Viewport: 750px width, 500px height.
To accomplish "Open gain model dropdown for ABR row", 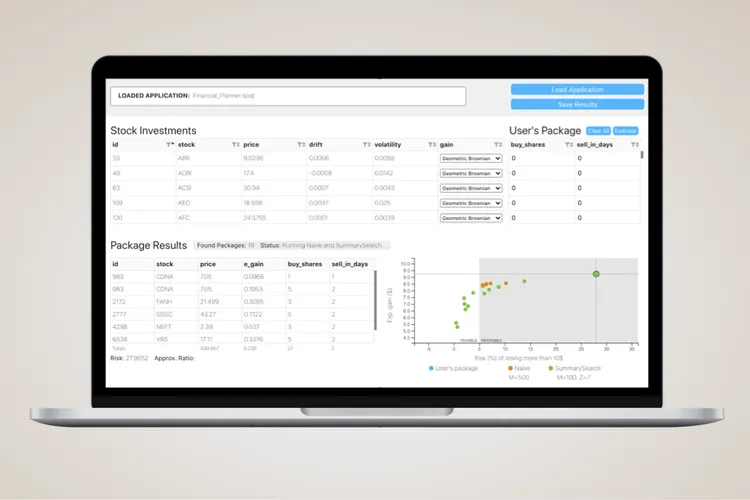I will pyautogui.click(x=470, y=158).
